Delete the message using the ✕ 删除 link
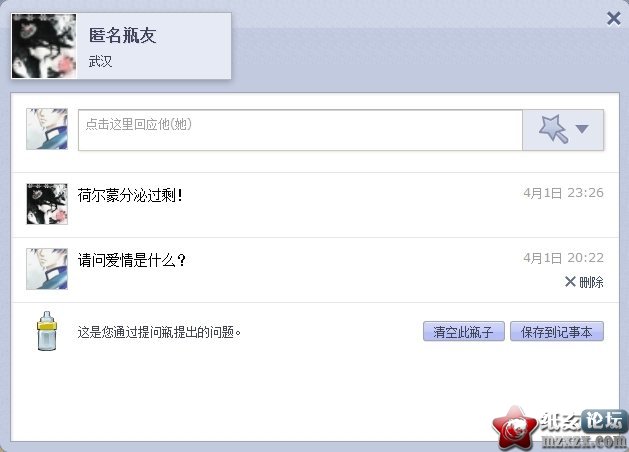 pyautogui.click(x=584, y=282)
